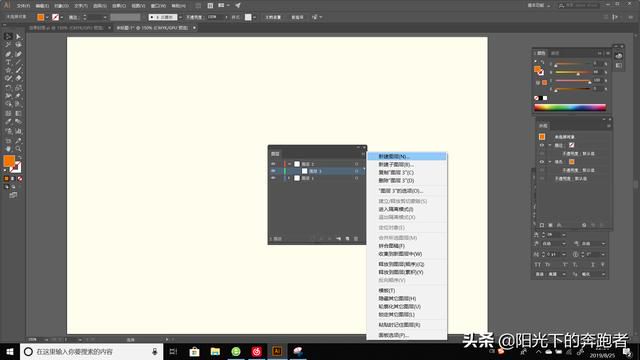Open File Explorer from taskbar
Screen dimensions: 640x360
coord(215,351)
